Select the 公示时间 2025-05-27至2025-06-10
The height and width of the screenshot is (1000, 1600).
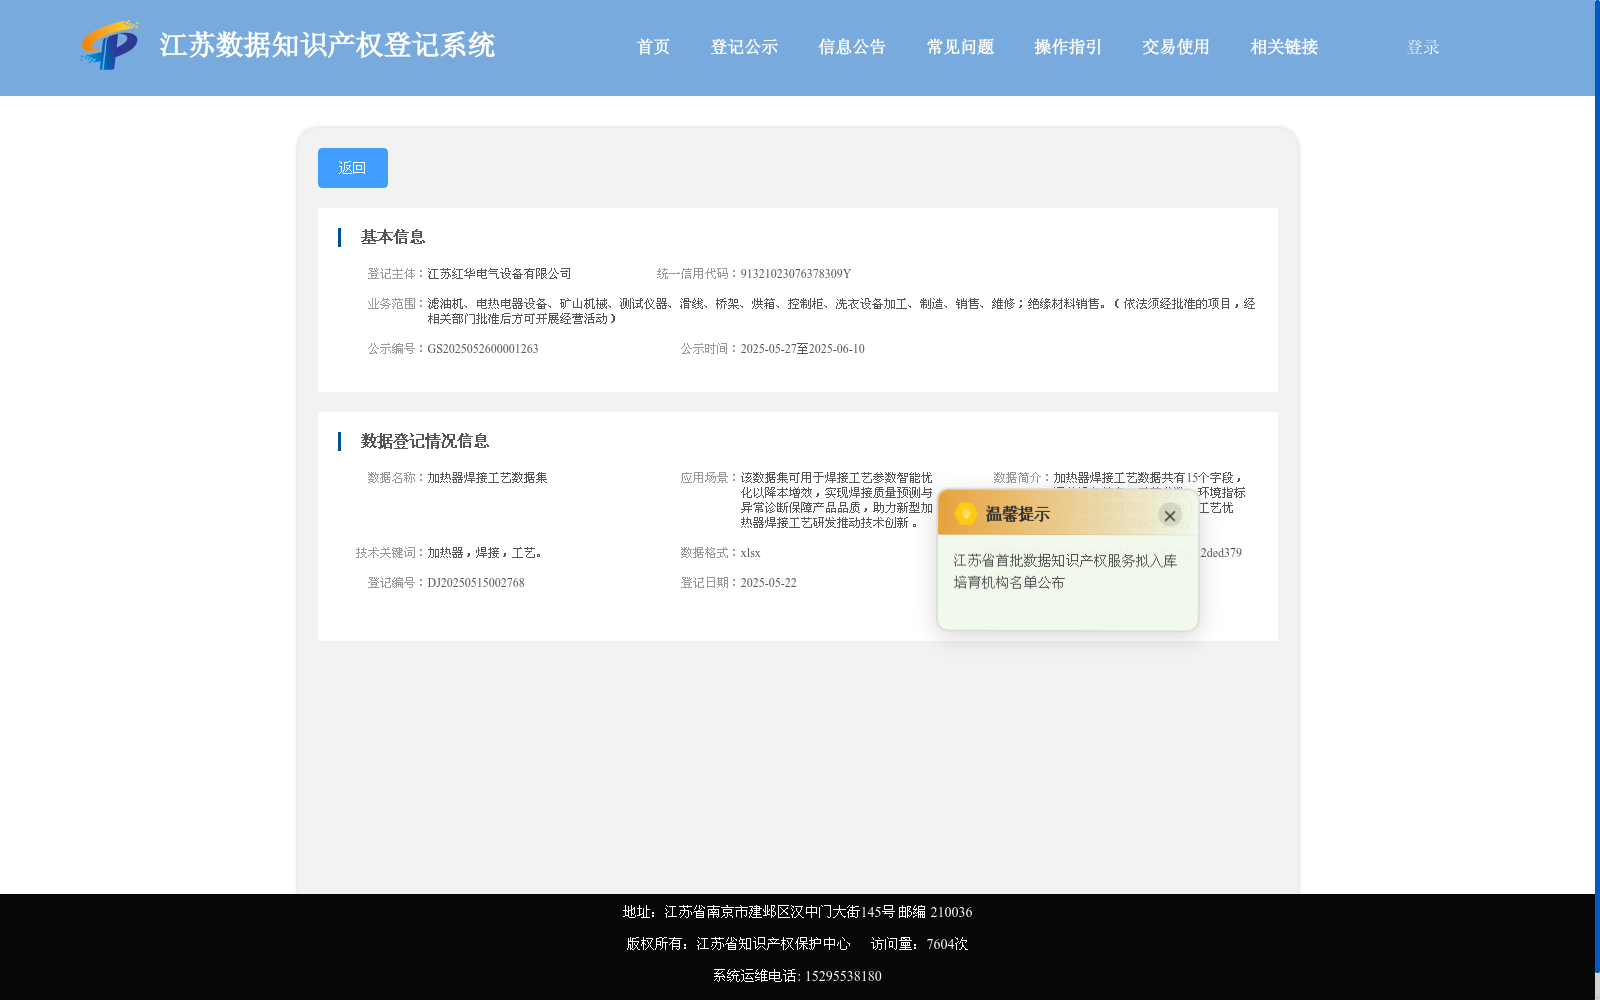click(x=802, y=349)
